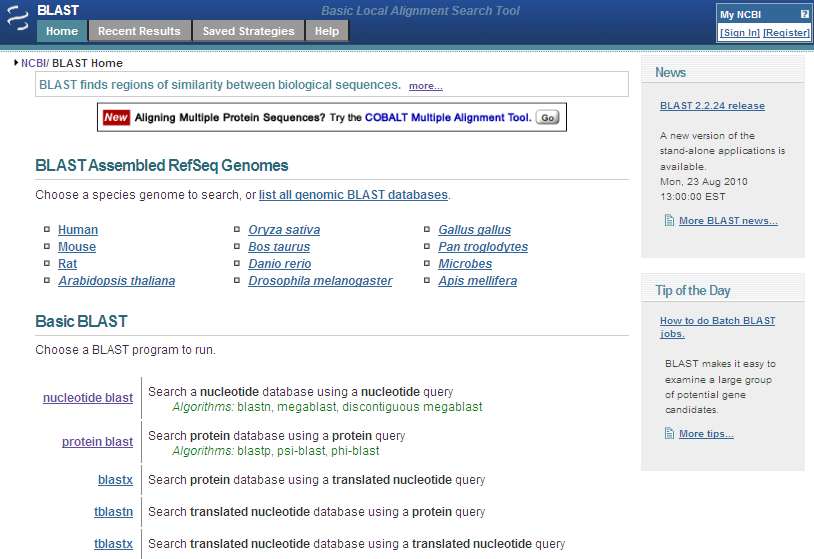Select the Rat genome link
This screenshot has width=814, height=559.
(x=67, y=264)
